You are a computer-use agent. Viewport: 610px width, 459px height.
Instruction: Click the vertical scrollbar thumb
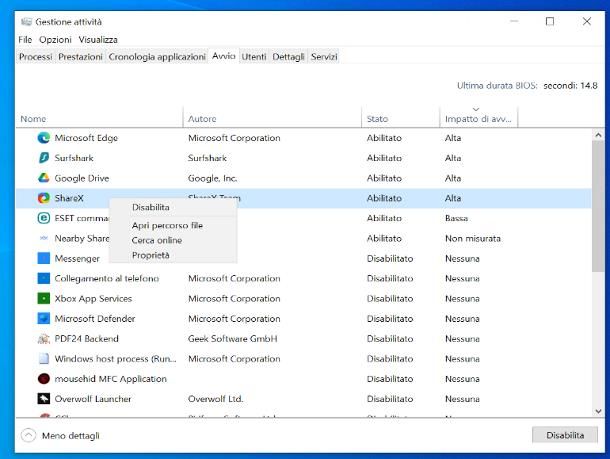coord(598,206)
